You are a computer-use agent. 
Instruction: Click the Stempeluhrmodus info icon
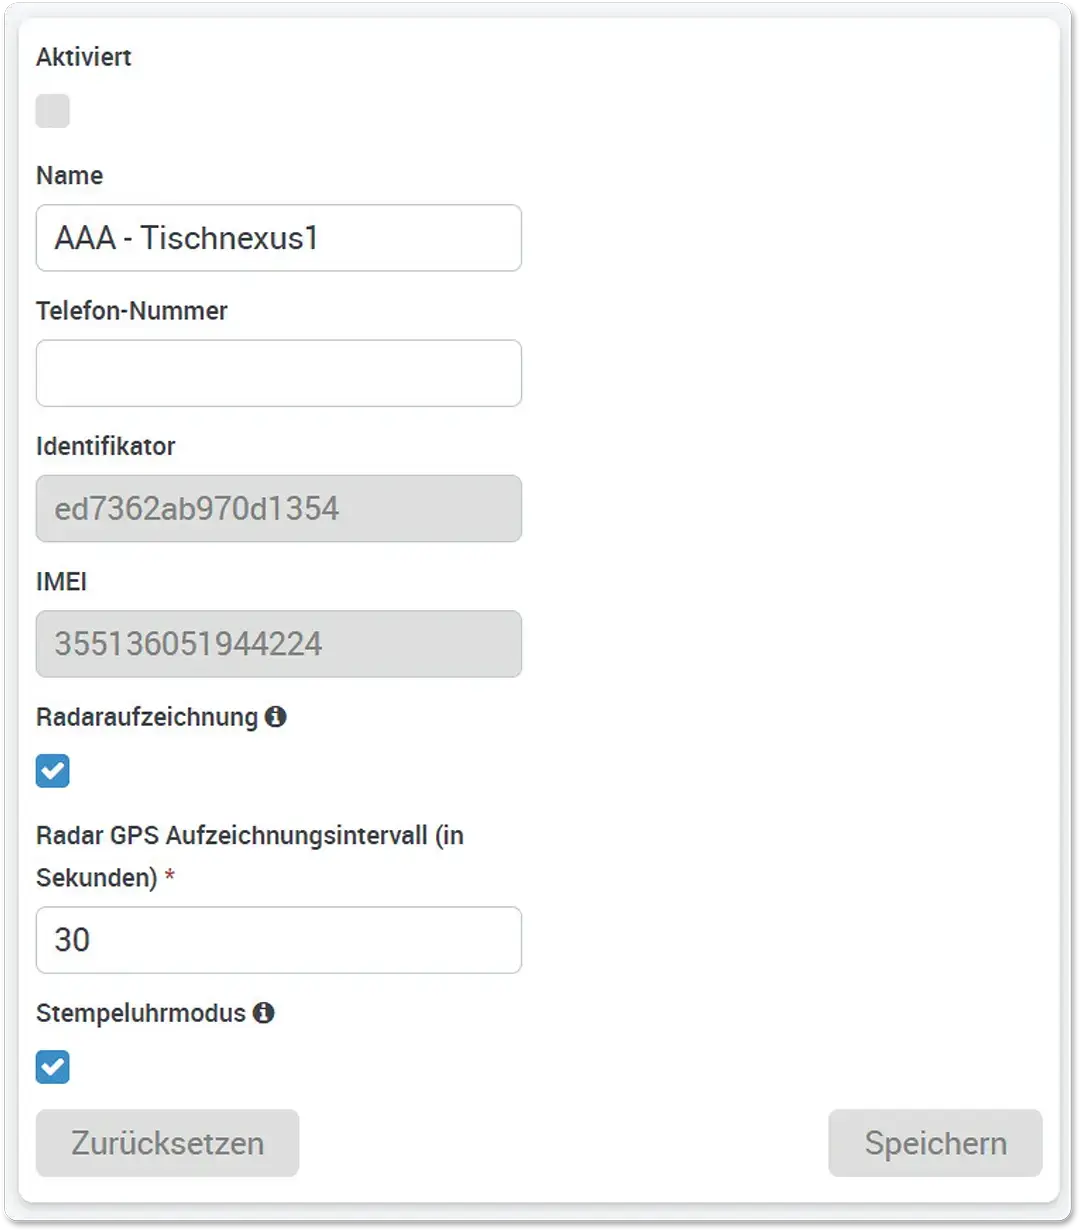coord(263,1013)
